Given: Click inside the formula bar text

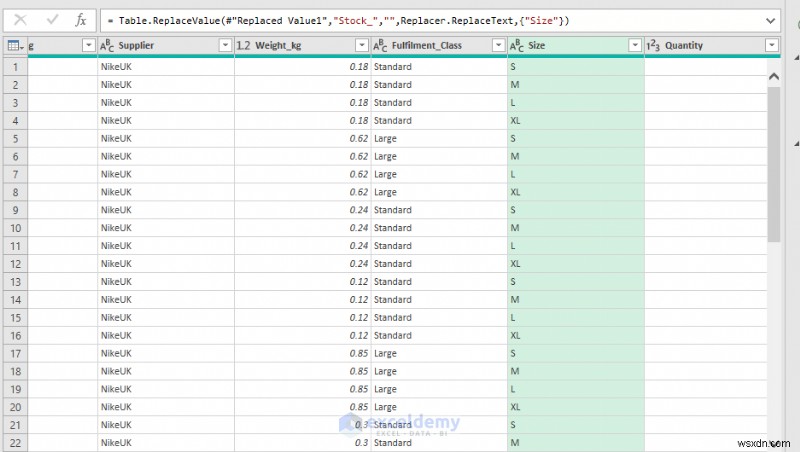Looking at the screenshot, I should coord(339,21).
